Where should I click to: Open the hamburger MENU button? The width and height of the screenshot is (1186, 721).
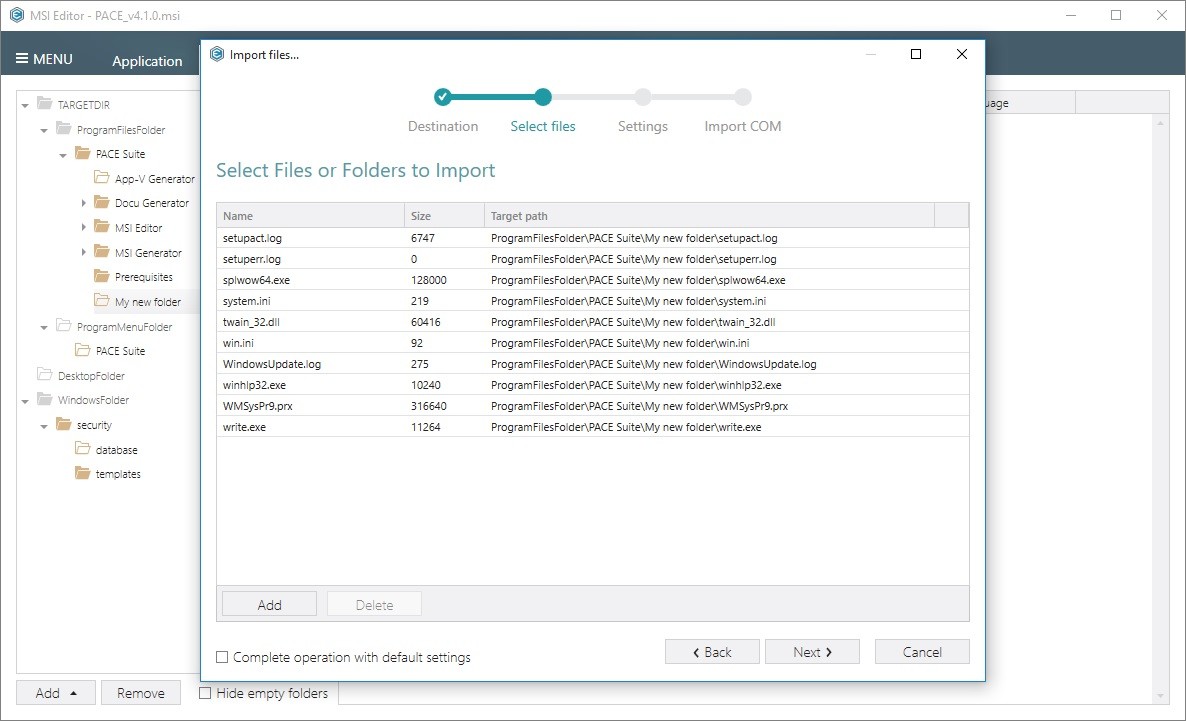coord(44,59)
